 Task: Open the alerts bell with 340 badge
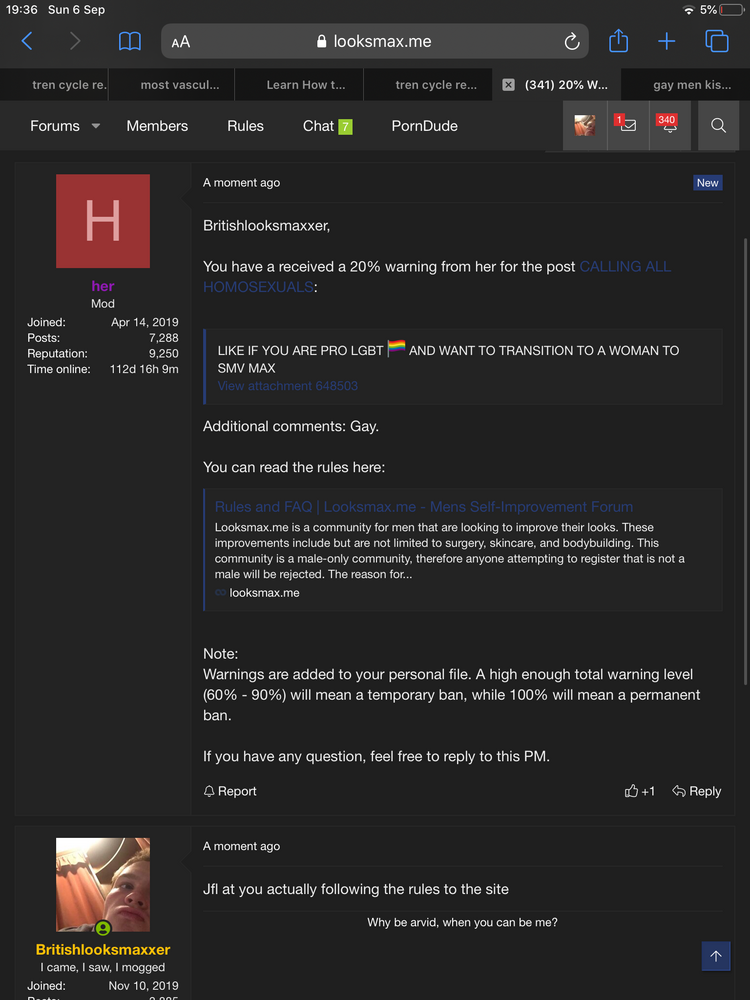coord(668,126)
